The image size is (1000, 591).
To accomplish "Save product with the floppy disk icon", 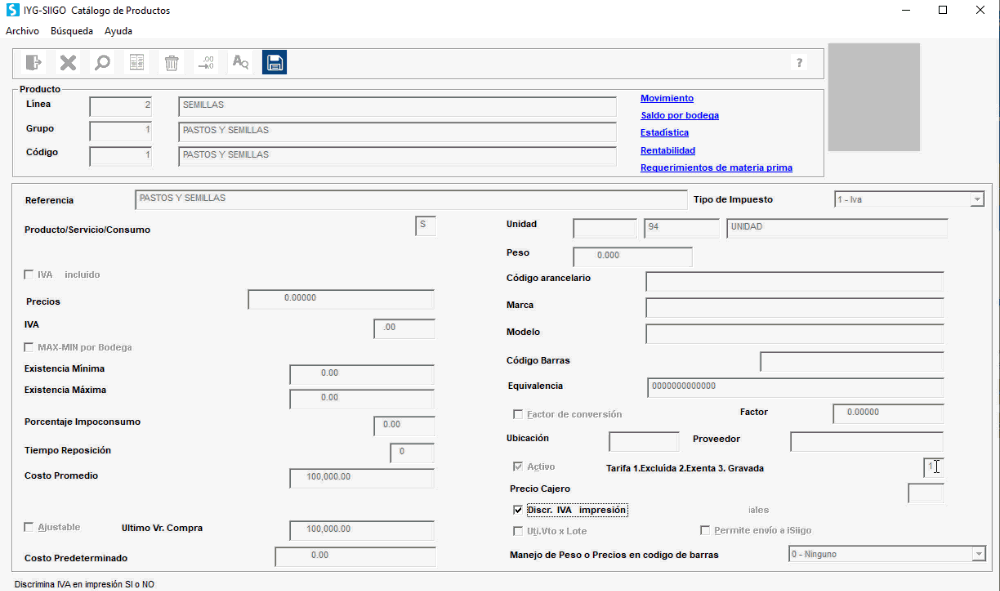I will 274,62.
